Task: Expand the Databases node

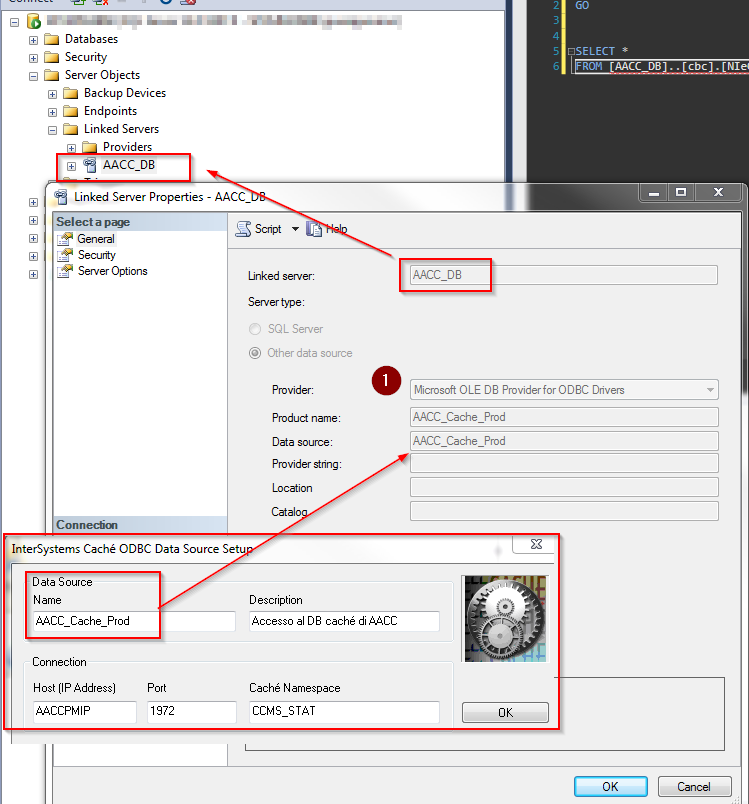Action: (33, 40)
